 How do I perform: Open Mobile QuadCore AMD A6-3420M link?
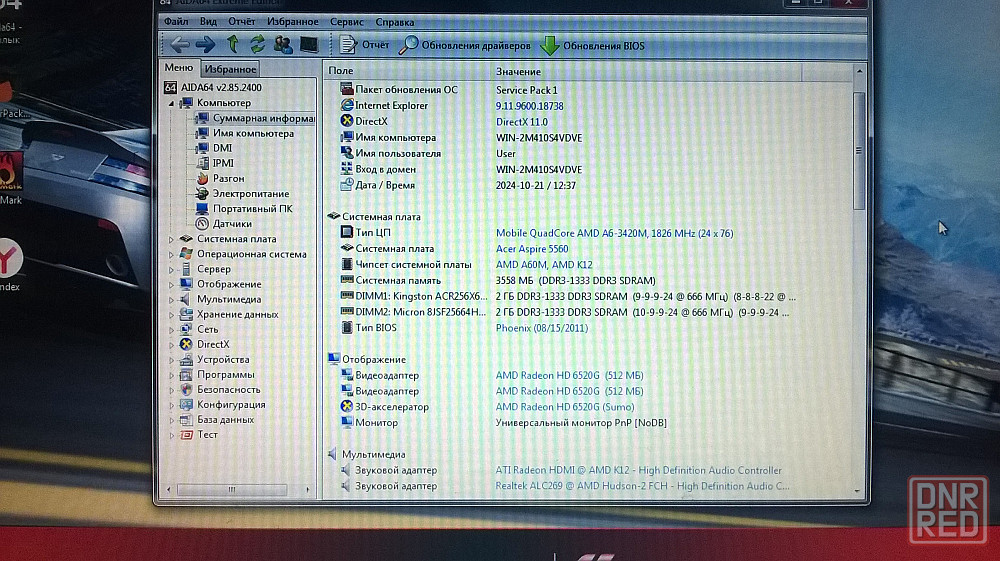pos(614,233)
